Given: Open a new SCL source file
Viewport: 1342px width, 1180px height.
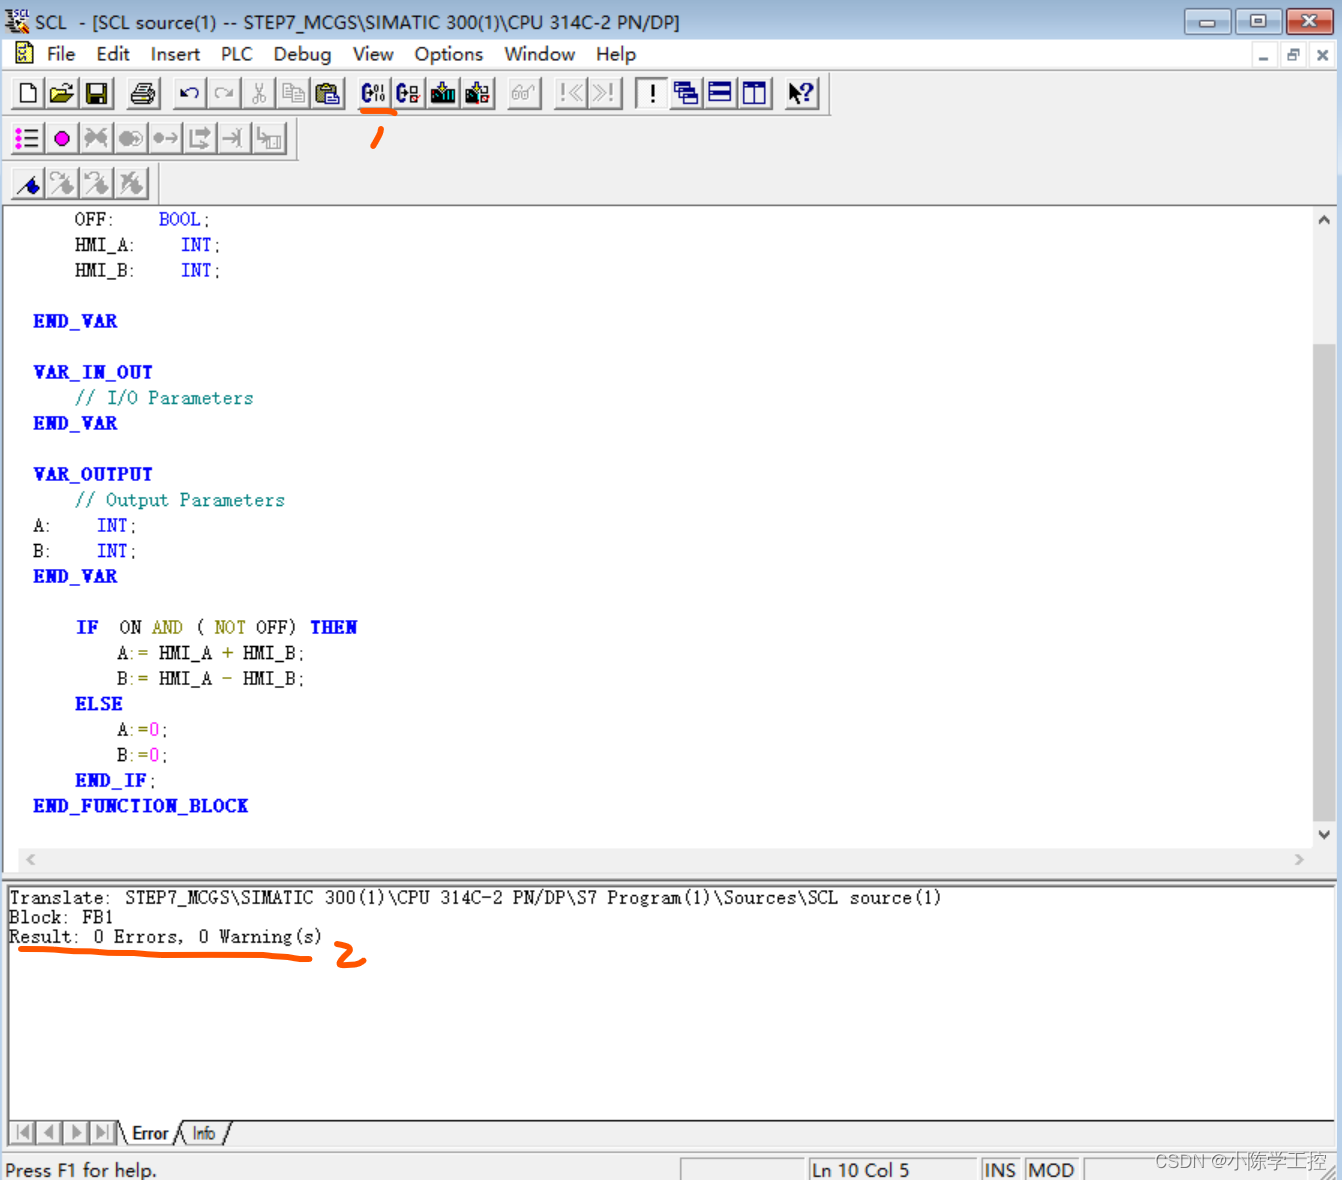Looking at the screenshot, I should pyautogui.click(x=26, y=92).
